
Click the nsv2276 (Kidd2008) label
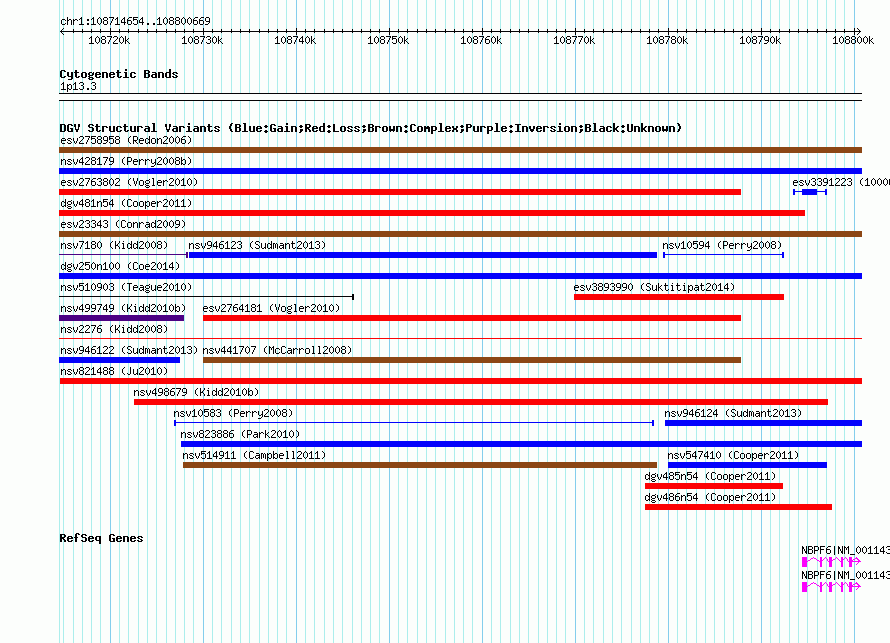[x=114, y=329]
